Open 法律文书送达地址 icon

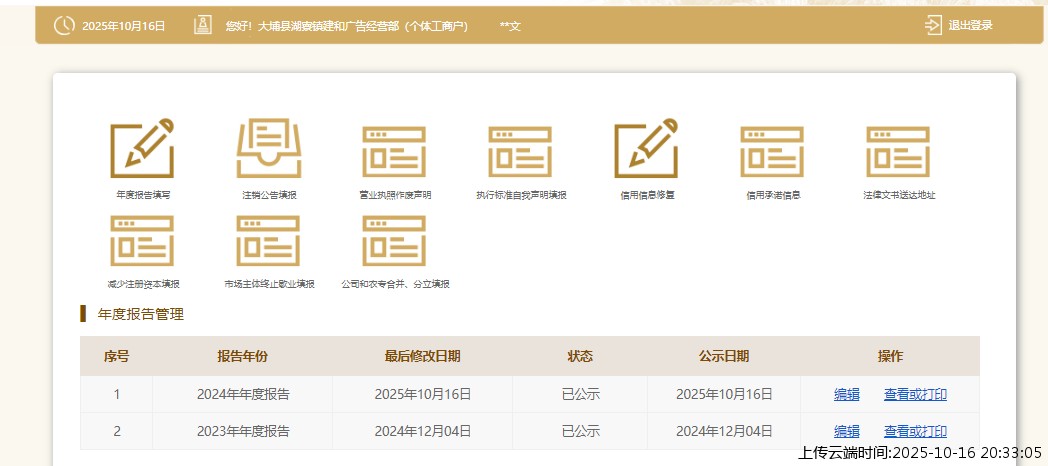click(x=898, y=151)
